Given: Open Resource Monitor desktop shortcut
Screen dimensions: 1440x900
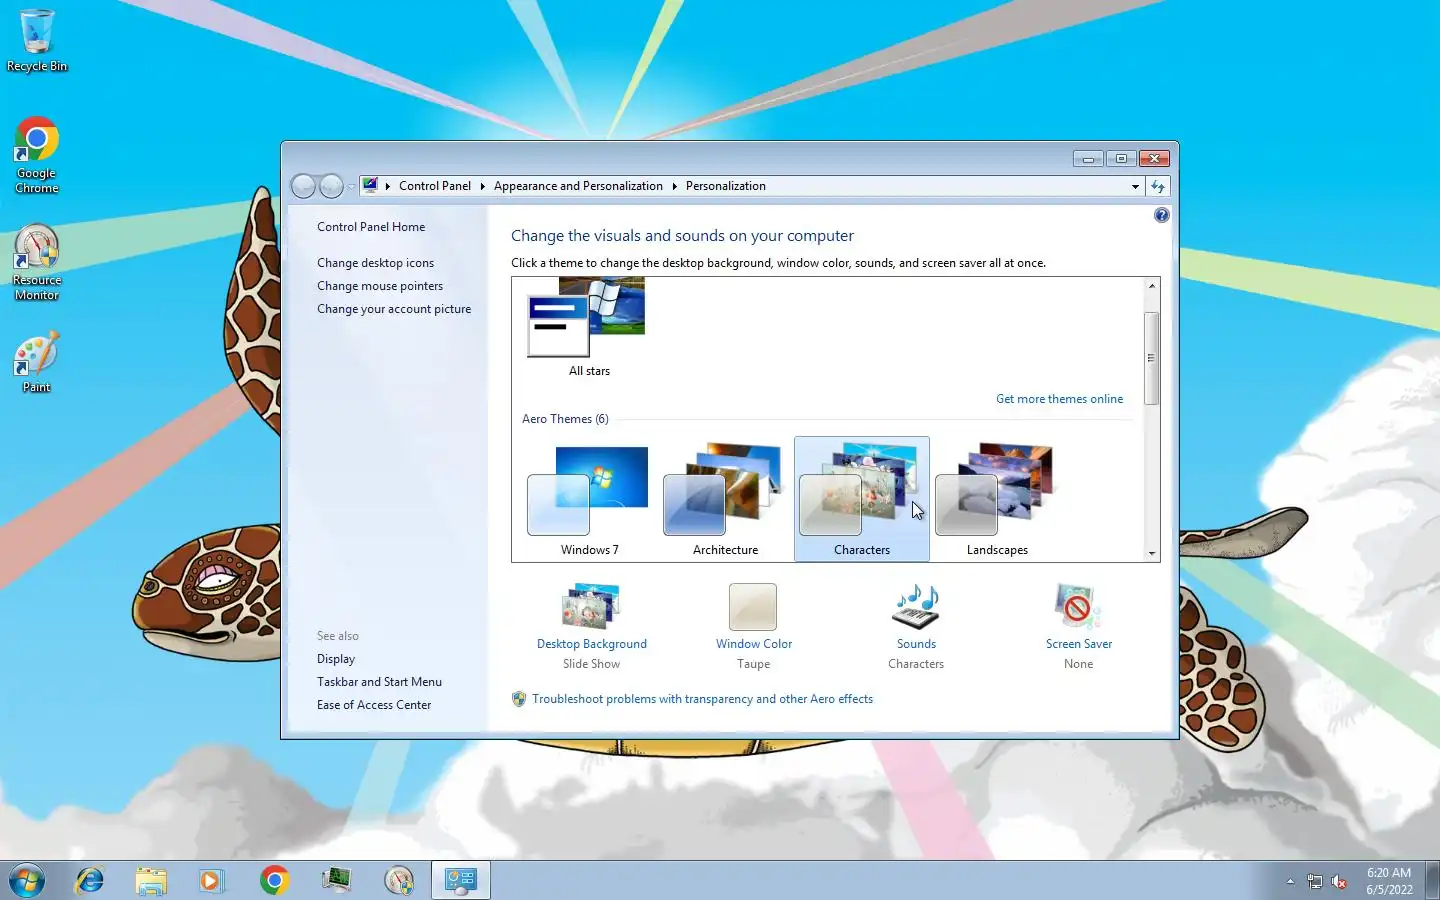Looking at the screenshot, I should (37, 263).
